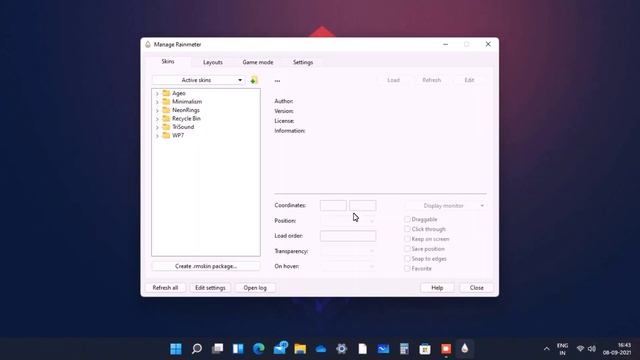Image resolution: width=640 pixels, height=360 pixels.
Task: Click the Rainmeter icon in the taskbar
Action: tap(464, 349)
